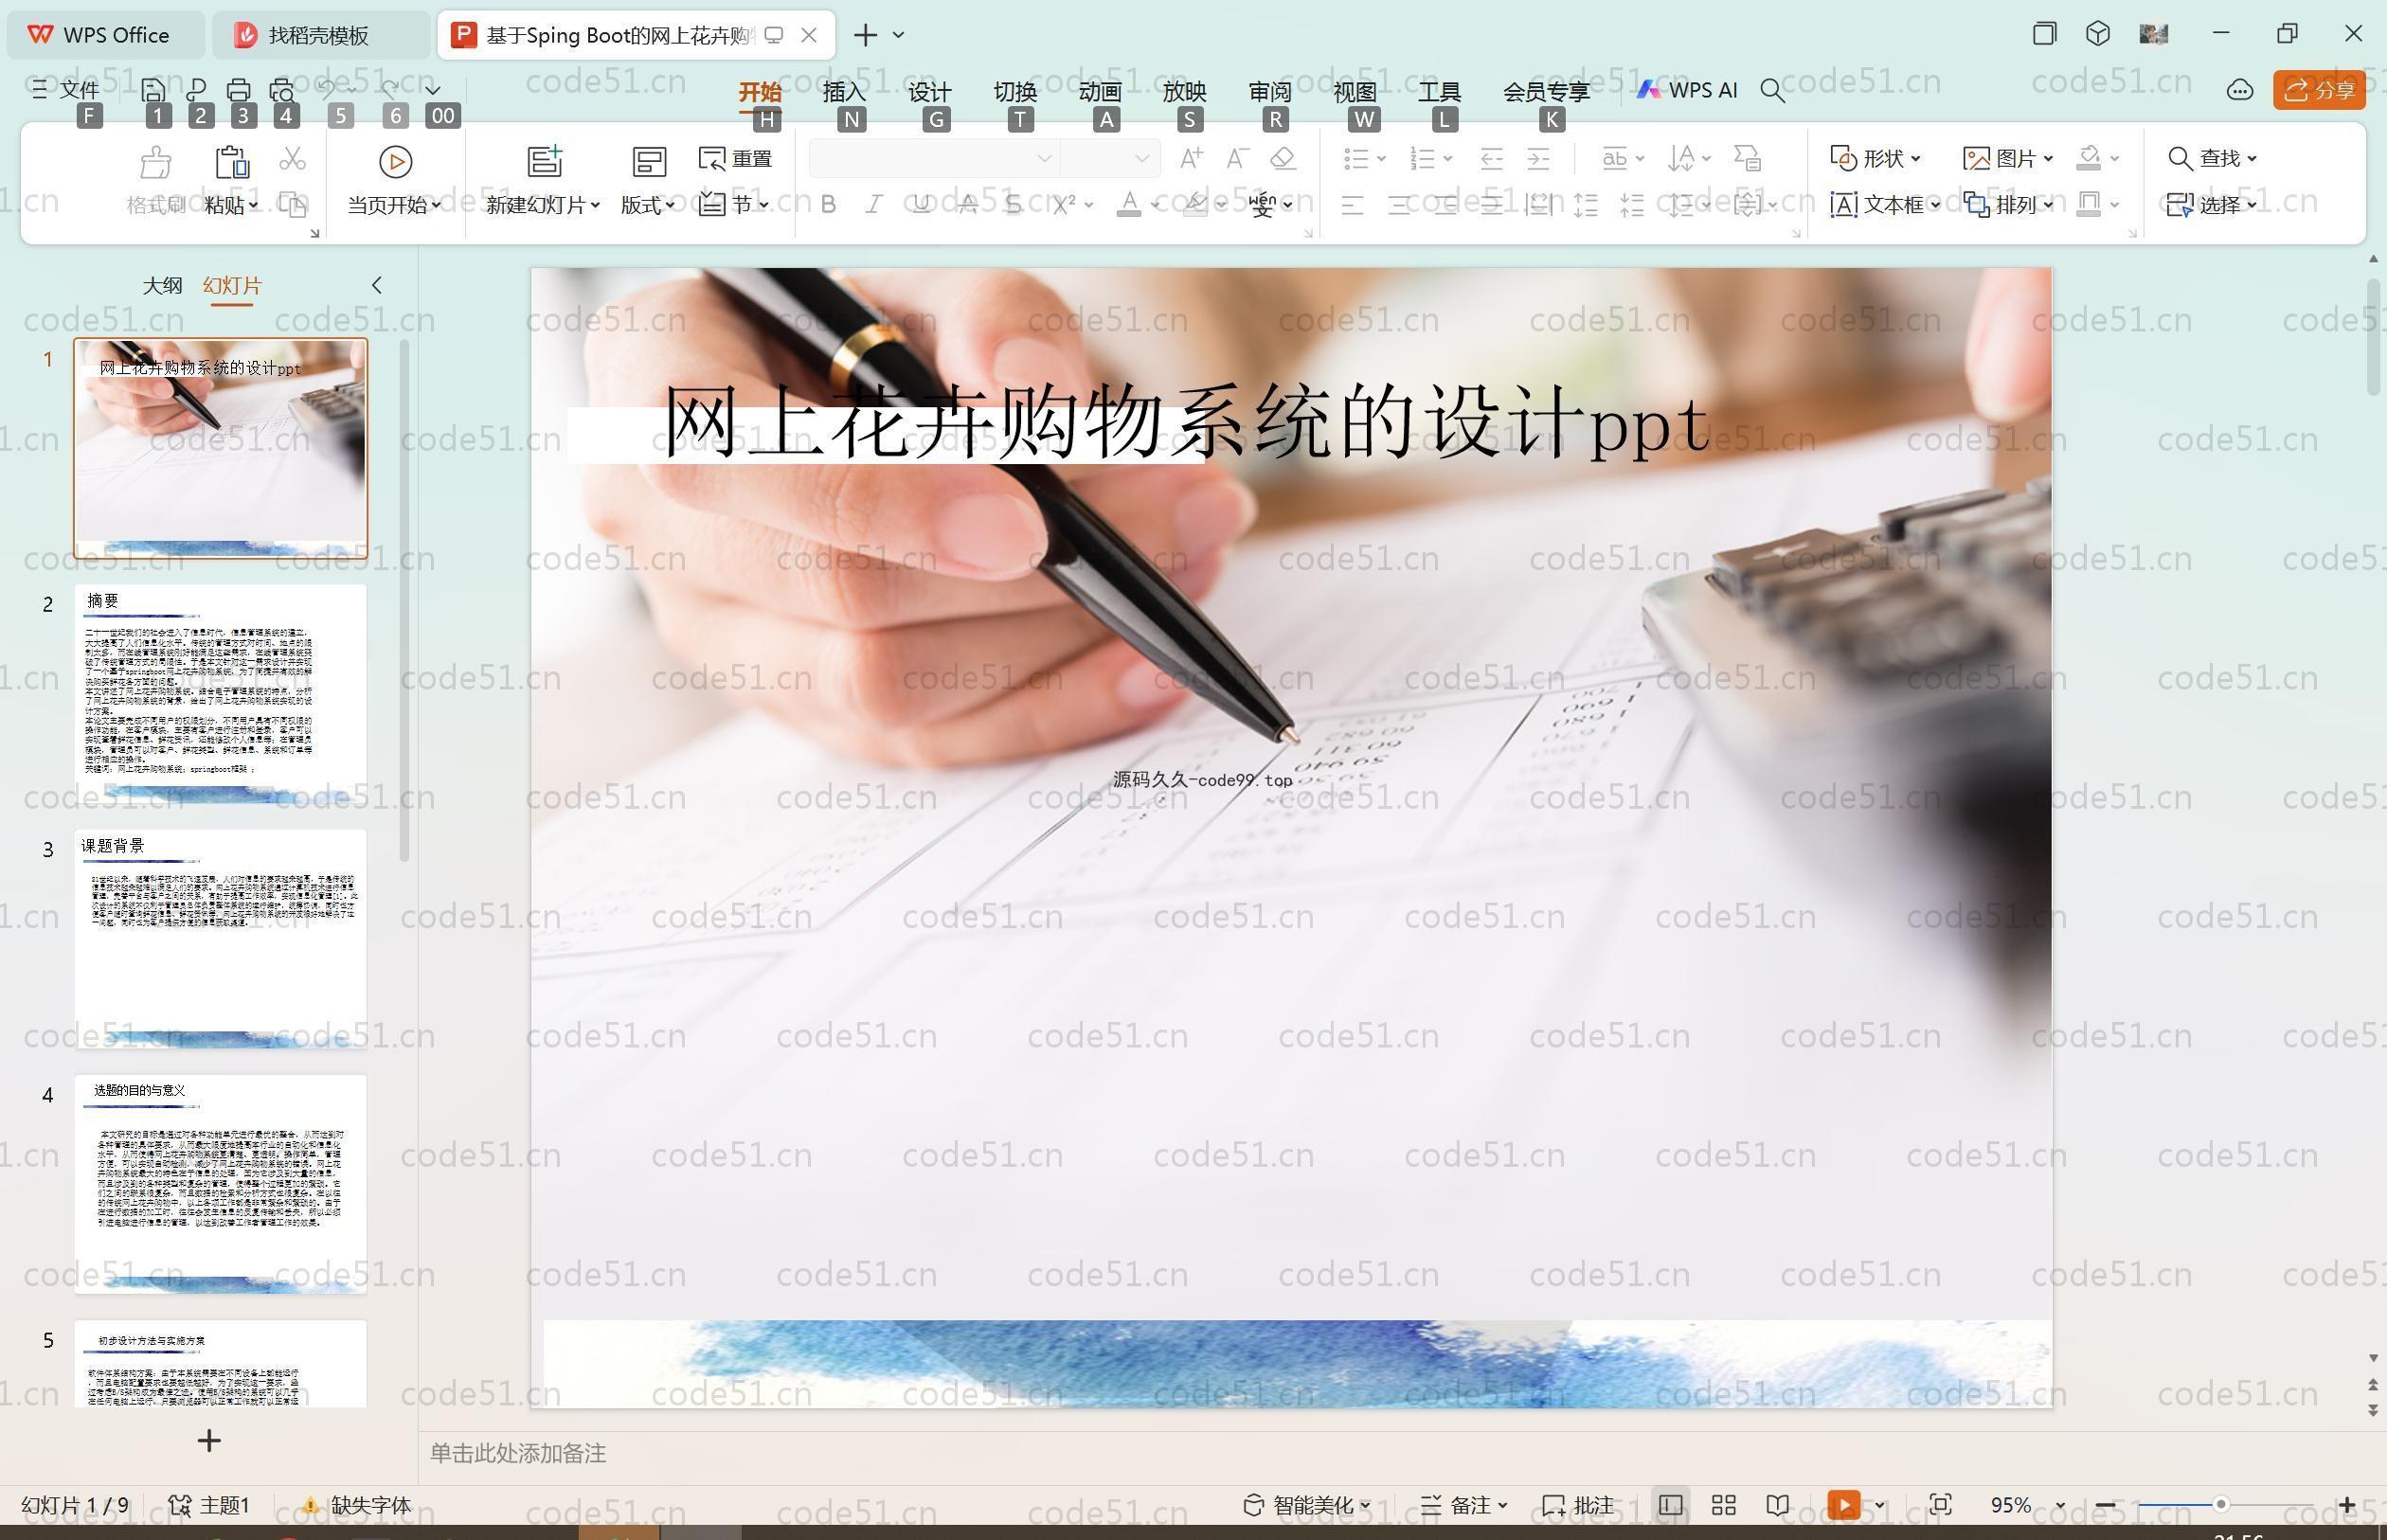This screenshot has width=2387, height=1540.
Task: Toggle center text alignment
Action: [x=1399, y=205]
